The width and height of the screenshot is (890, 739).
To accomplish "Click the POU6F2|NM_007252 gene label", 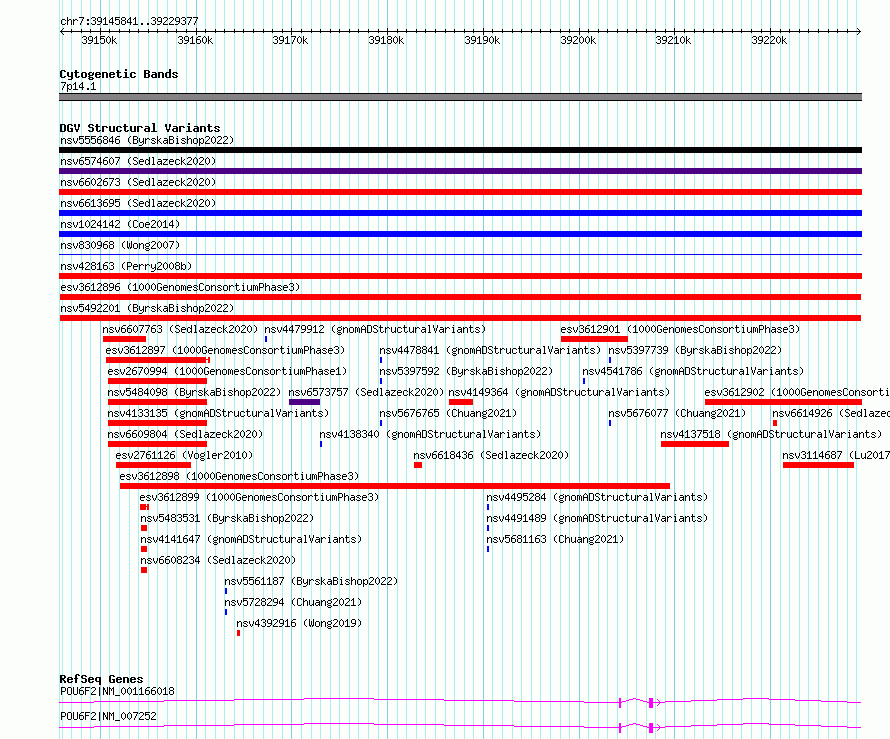I will (x=108, y=716).
